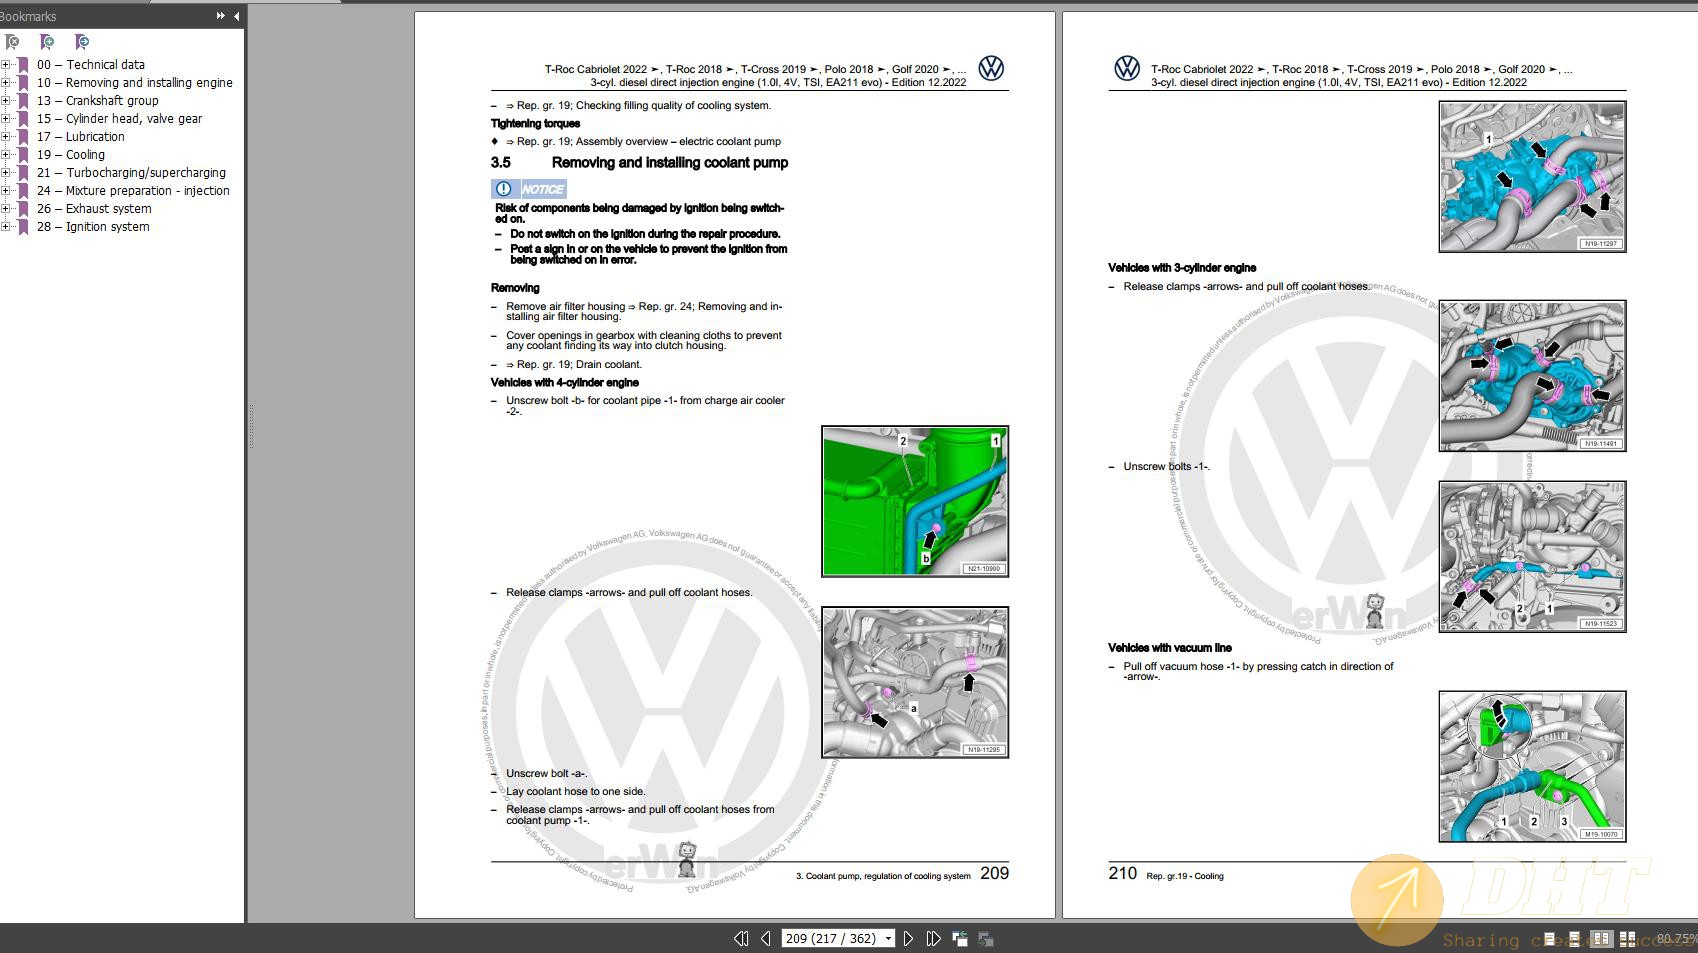Open bookmark 10 – Removing and installing engine
The height and width of the screenshot is (953, 1698).
[135, 83]
